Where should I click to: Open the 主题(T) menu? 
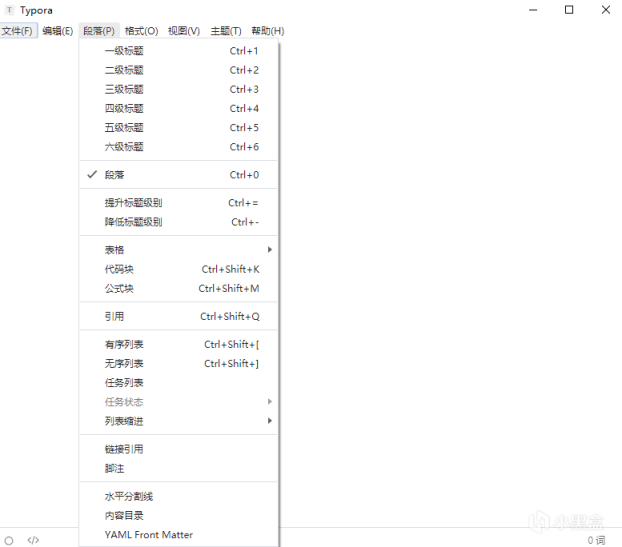click(226, 31)
